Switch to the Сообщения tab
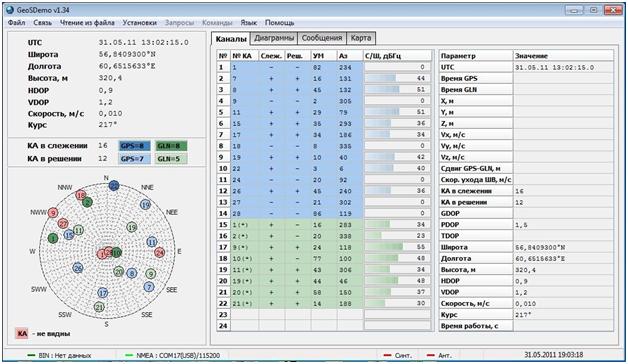This screenshot has width=628, height=364. (322, 38)
